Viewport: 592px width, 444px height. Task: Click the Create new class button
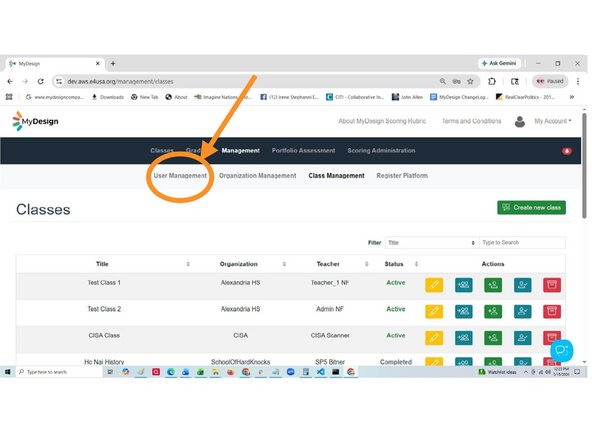[x=531, y=207]
